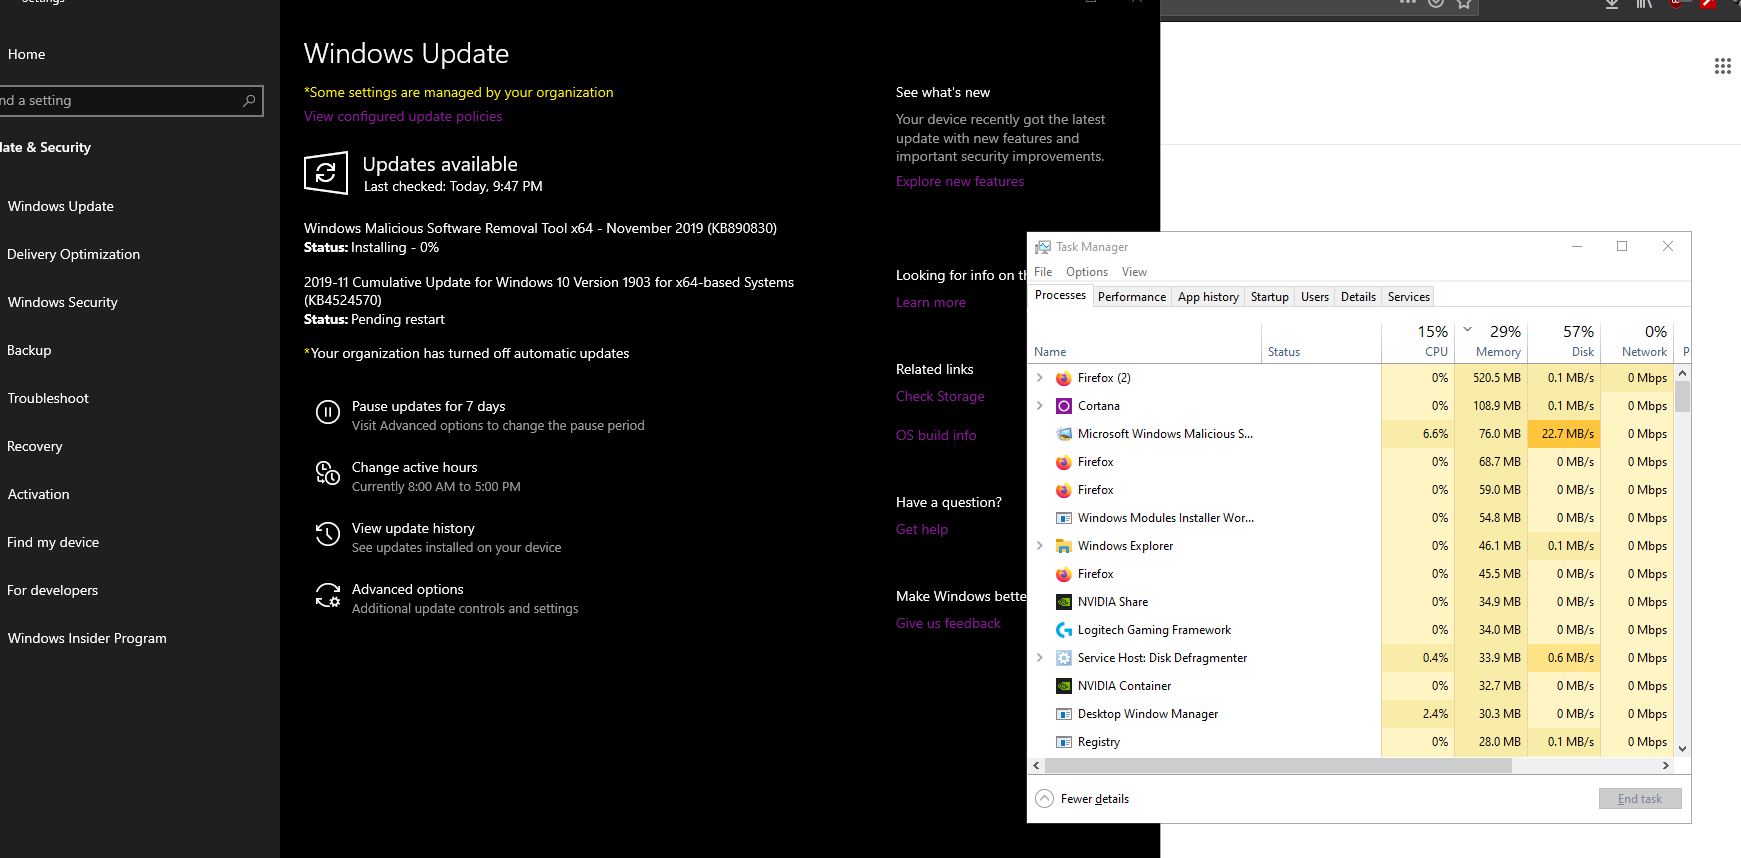Click the Desktop Window Manager icon
Screen dimensions: 1741x858
[x=1064, y=714]
